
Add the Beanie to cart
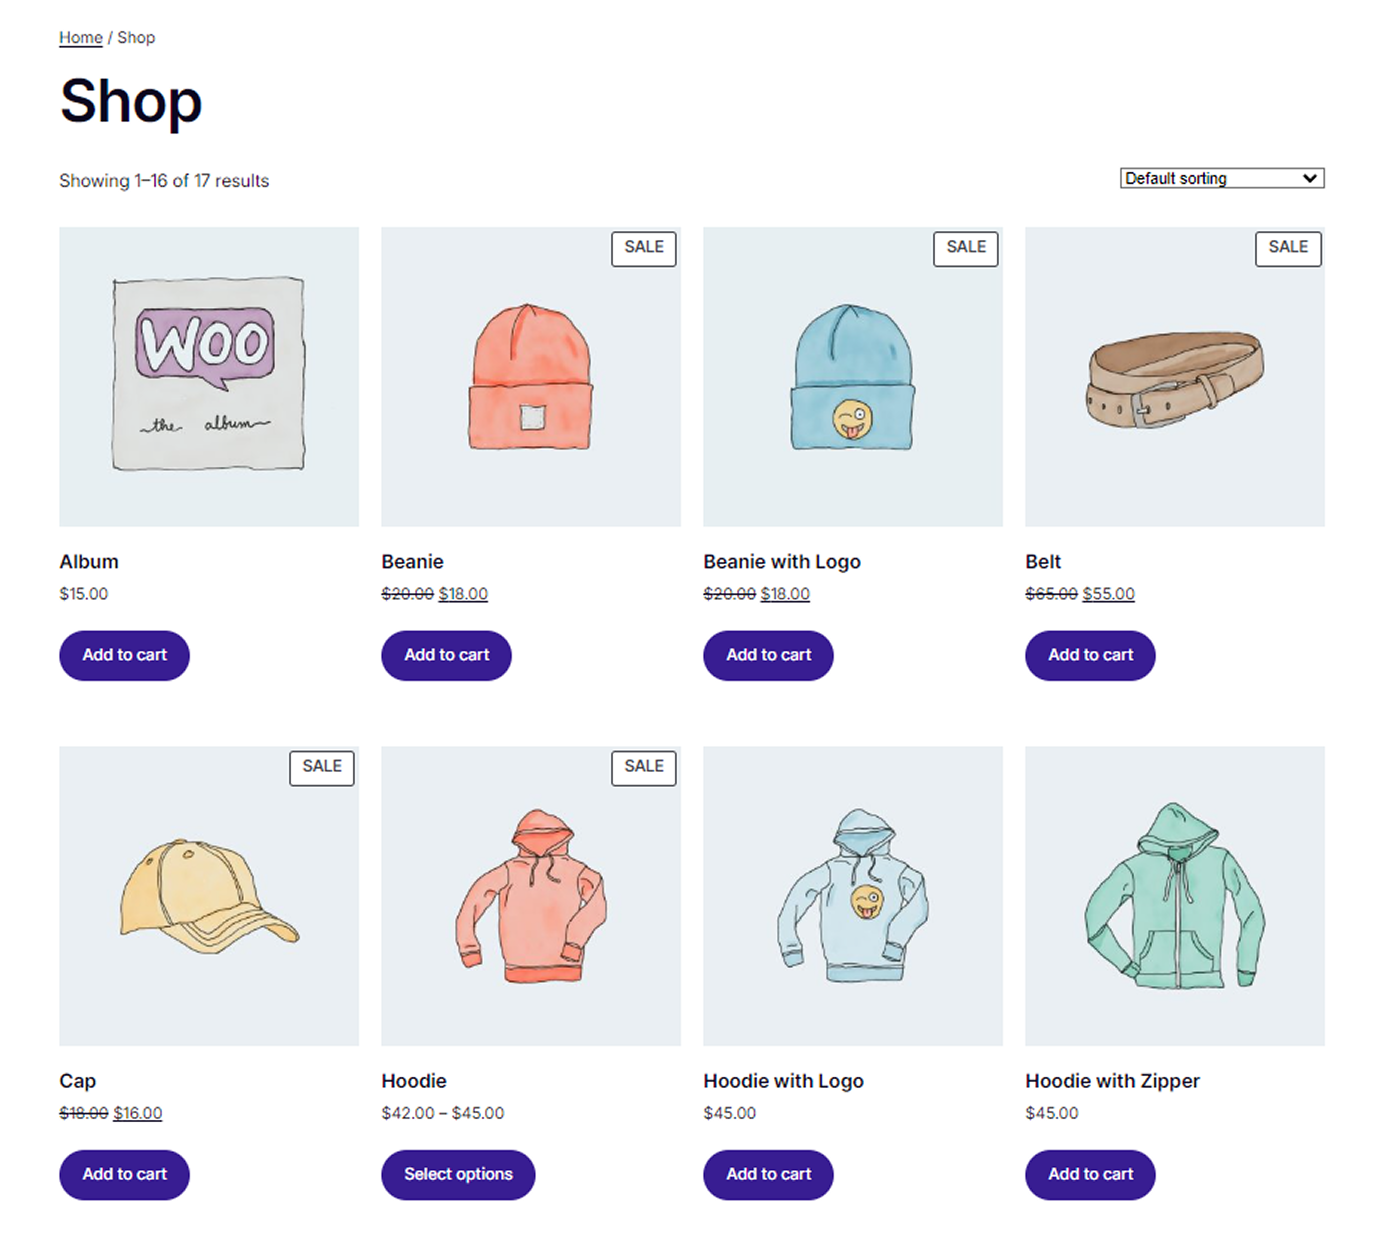[446, 655]
